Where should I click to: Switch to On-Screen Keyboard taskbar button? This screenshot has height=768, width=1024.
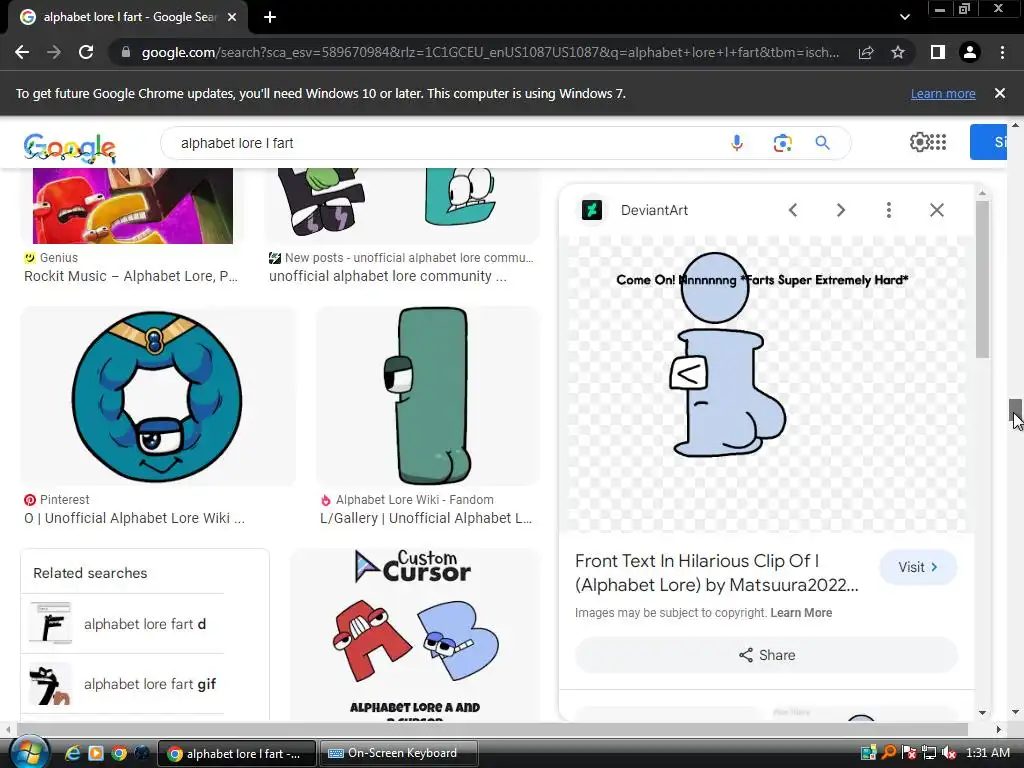click(x=398, y=753)
